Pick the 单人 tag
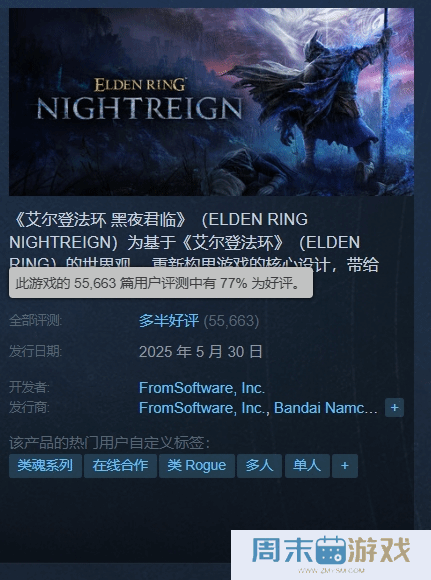Viewport: 431px width, 580px height. pyautogui.click(x=307, y=466)
